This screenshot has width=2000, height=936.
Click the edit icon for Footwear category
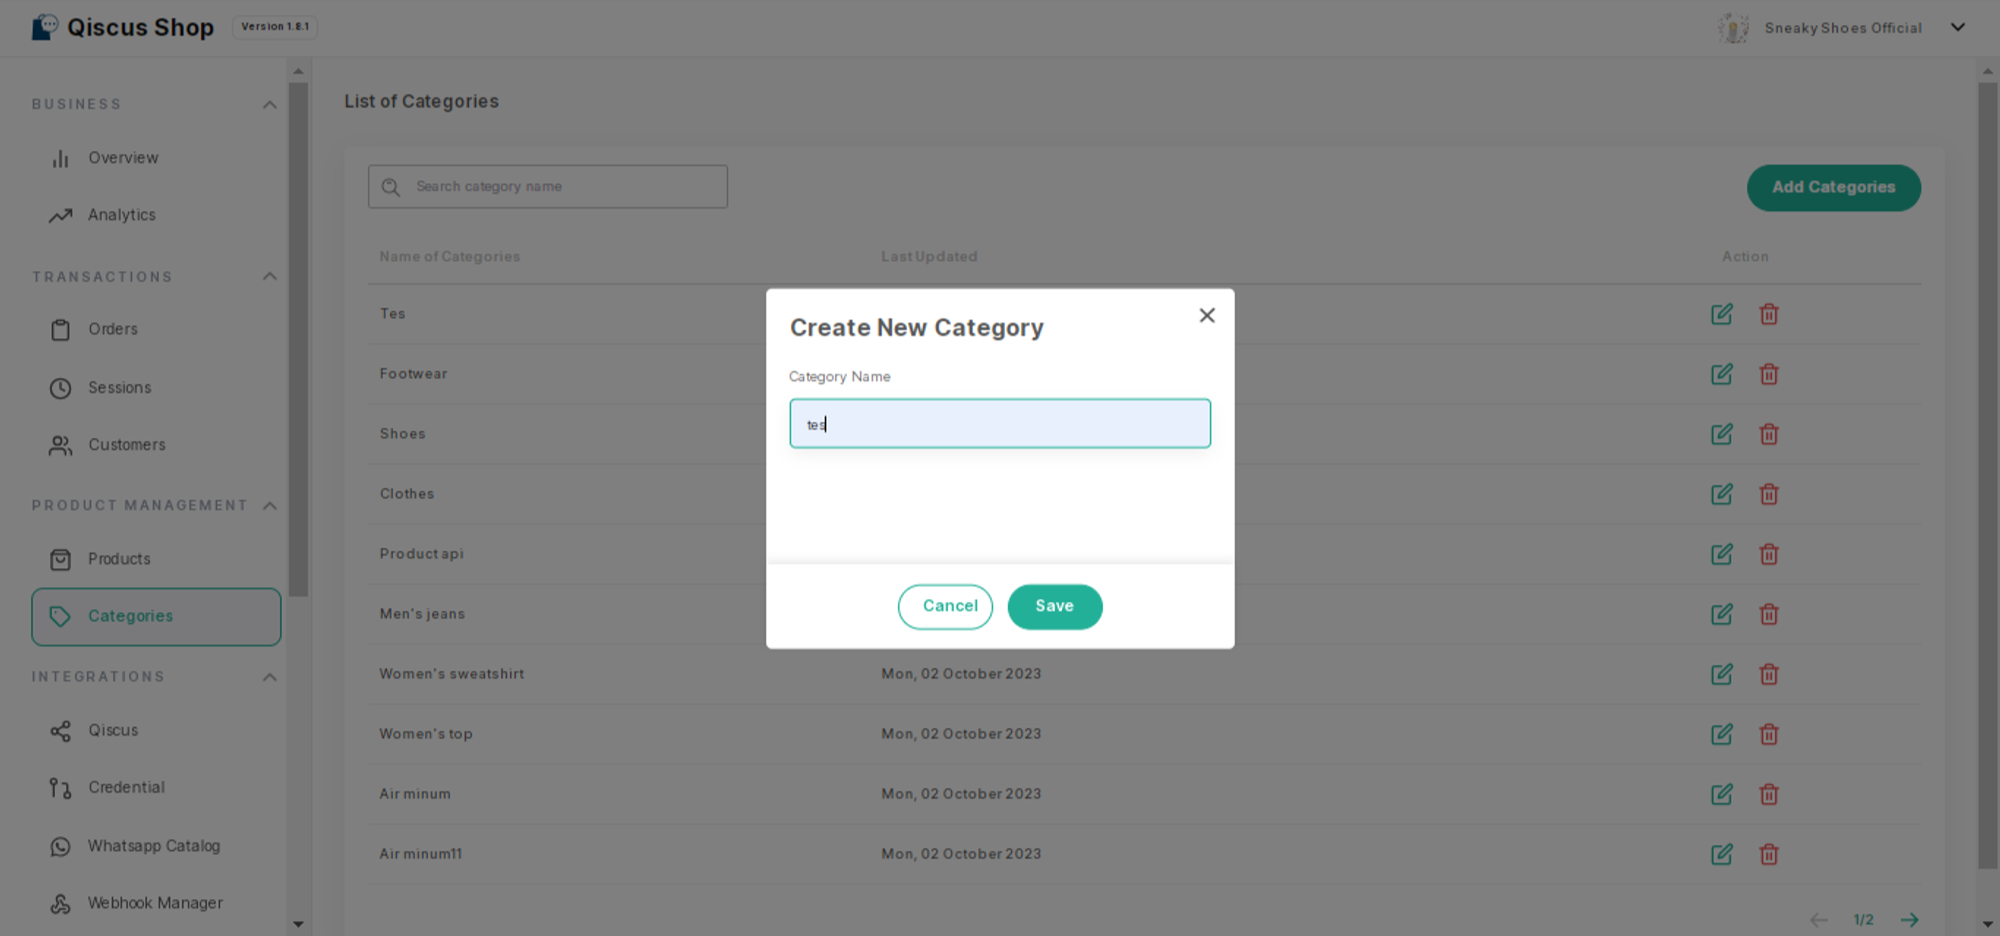pyautogui.click(x=1721, y=374)
